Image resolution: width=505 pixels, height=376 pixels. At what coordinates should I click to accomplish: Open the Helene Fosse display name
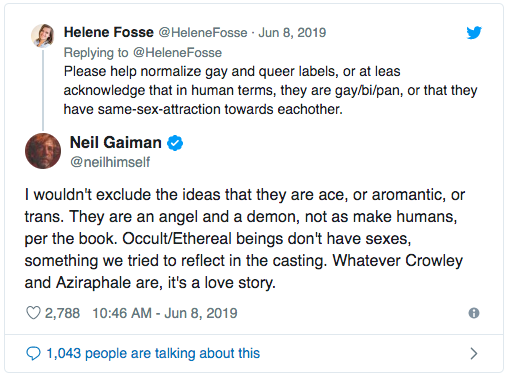point(109,32)
